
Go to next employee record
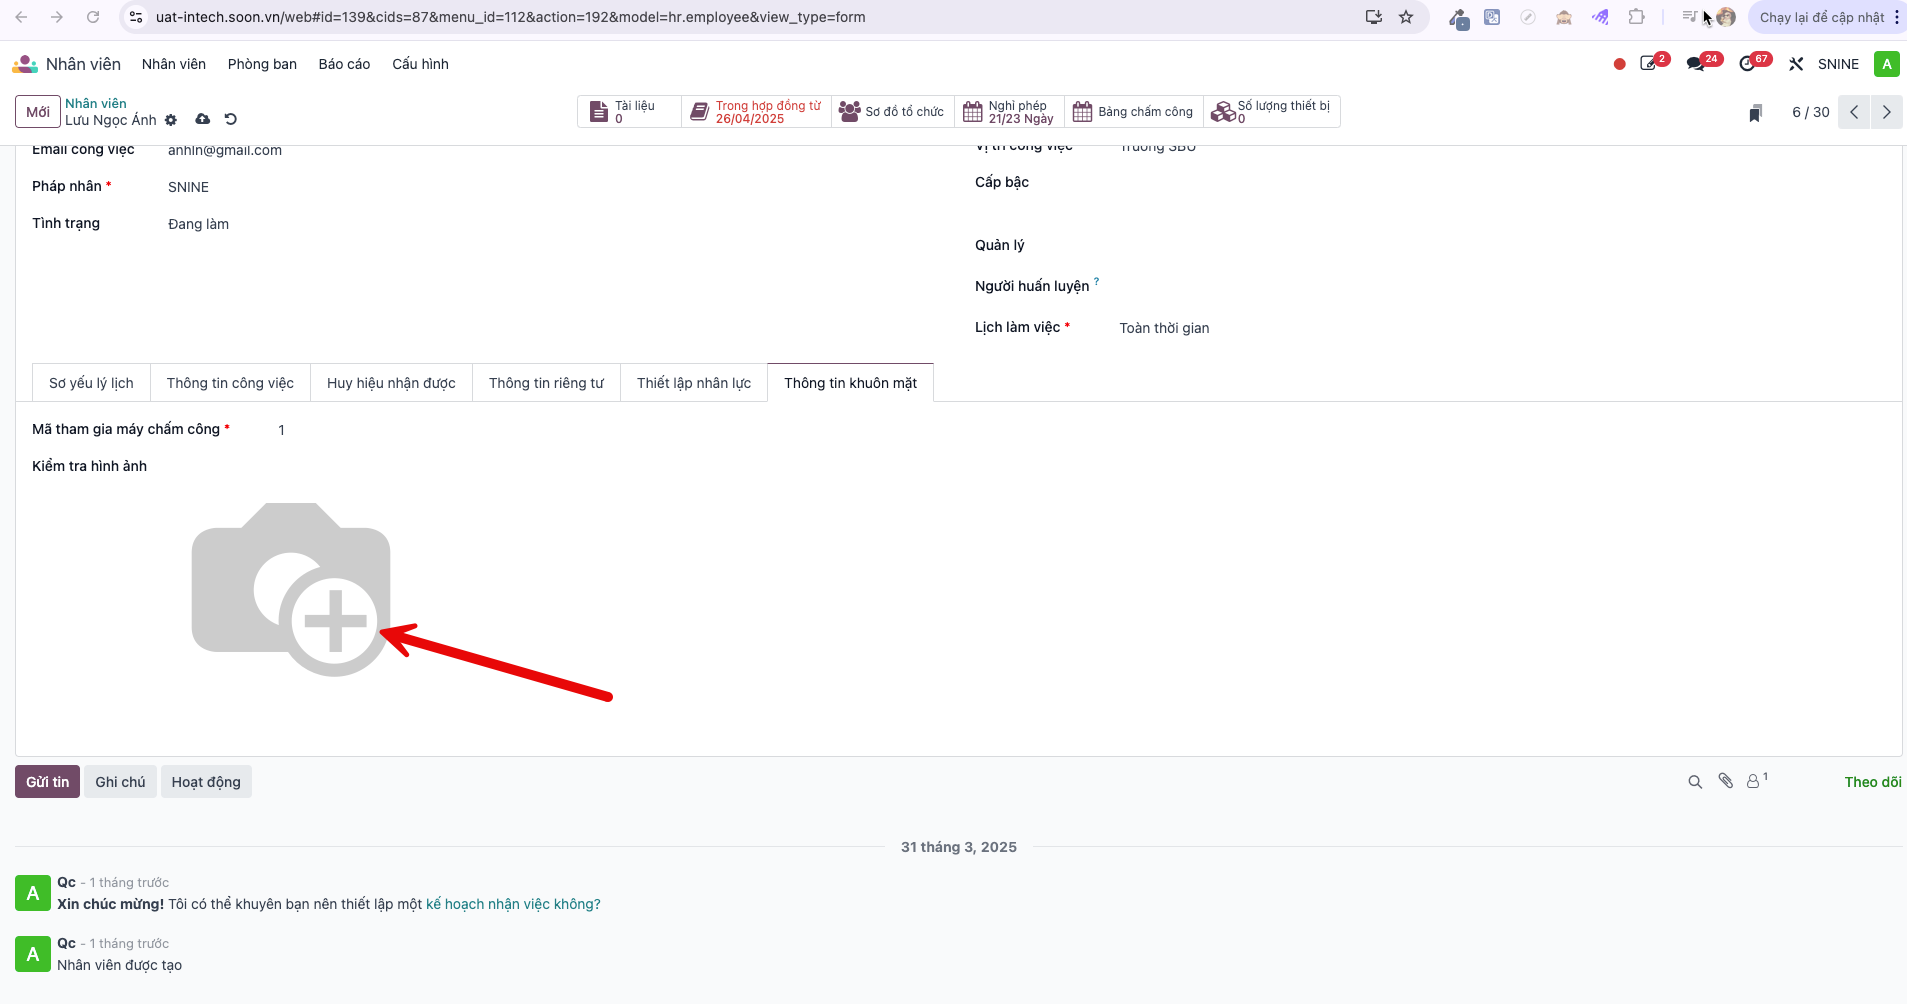click(1886, 112)
